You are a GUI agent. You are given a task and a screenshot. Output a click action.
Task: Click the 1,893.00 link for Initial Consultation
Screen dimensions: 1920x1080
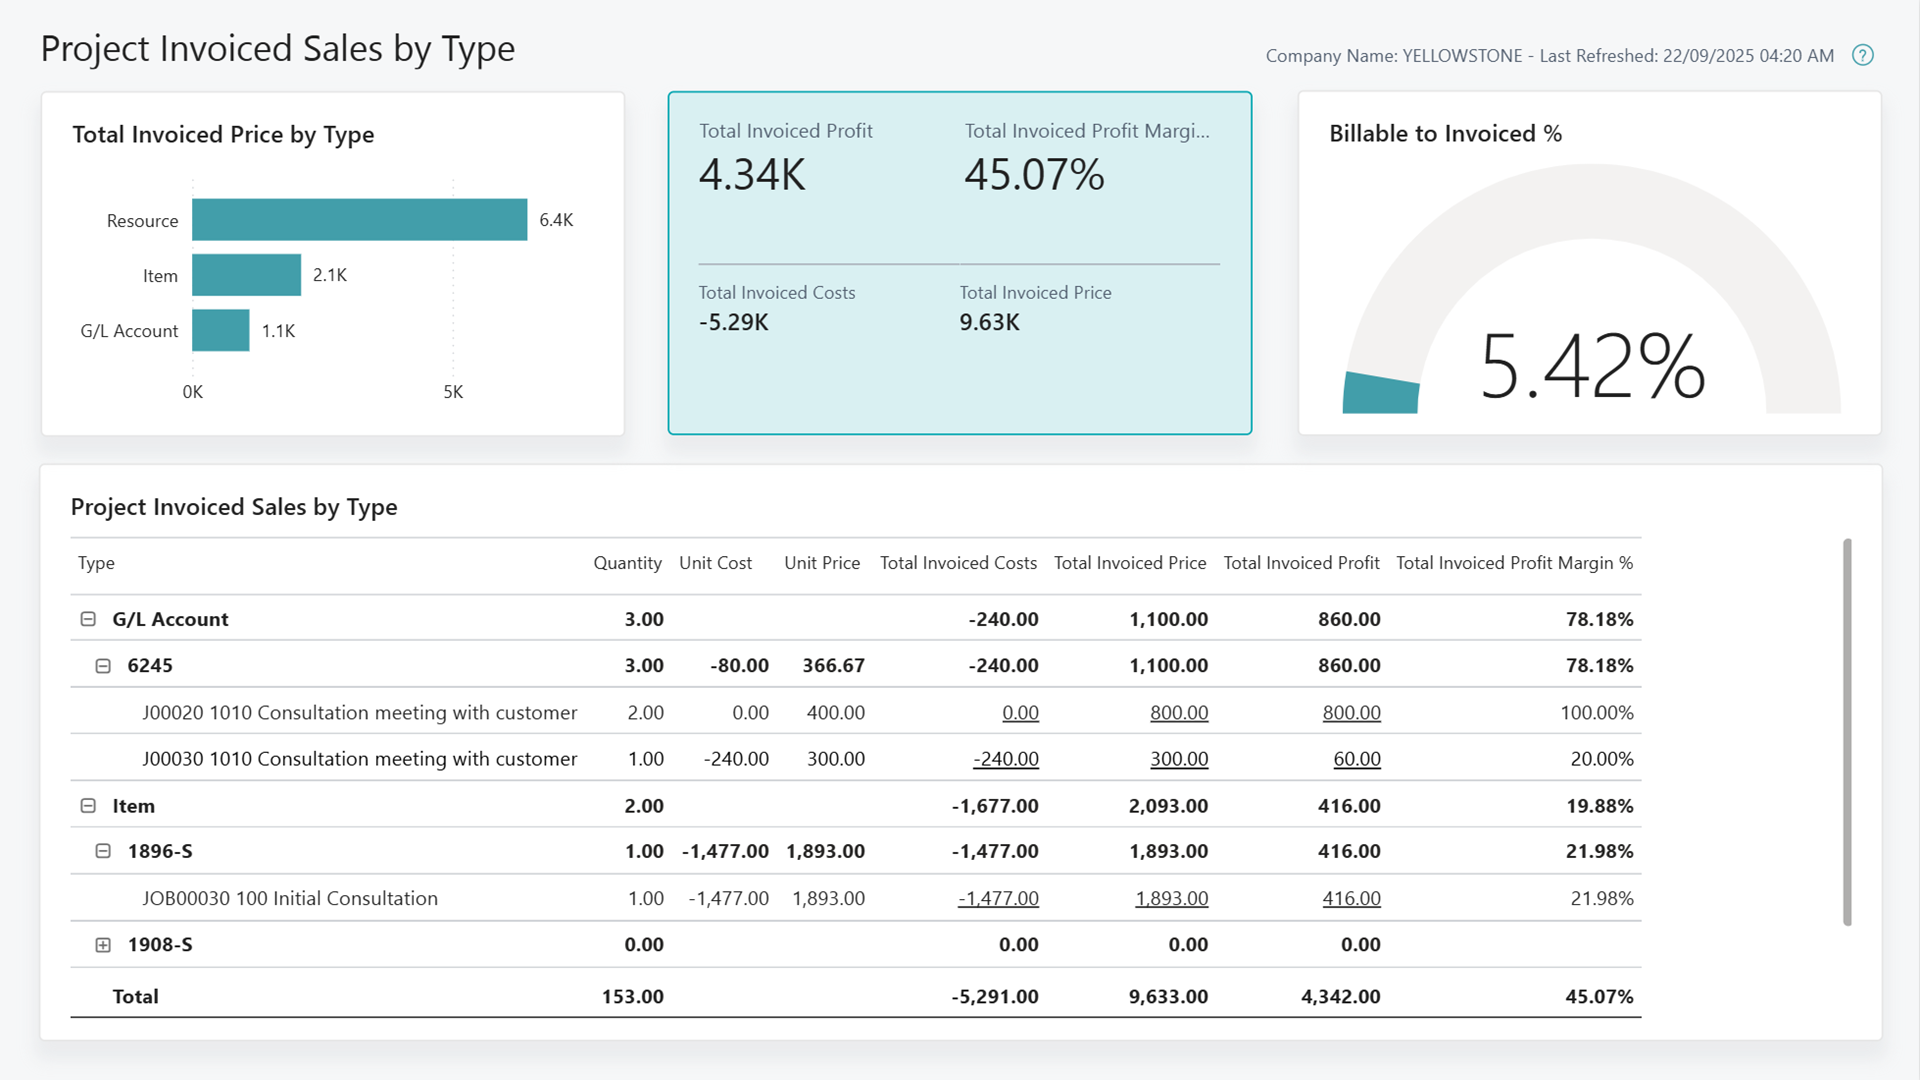tap(1171, 898)
